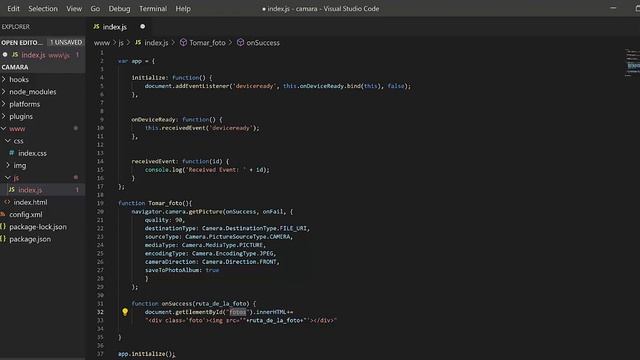
Task: Click 'quality: 90,' on line 21
Action: coord(165,220)
